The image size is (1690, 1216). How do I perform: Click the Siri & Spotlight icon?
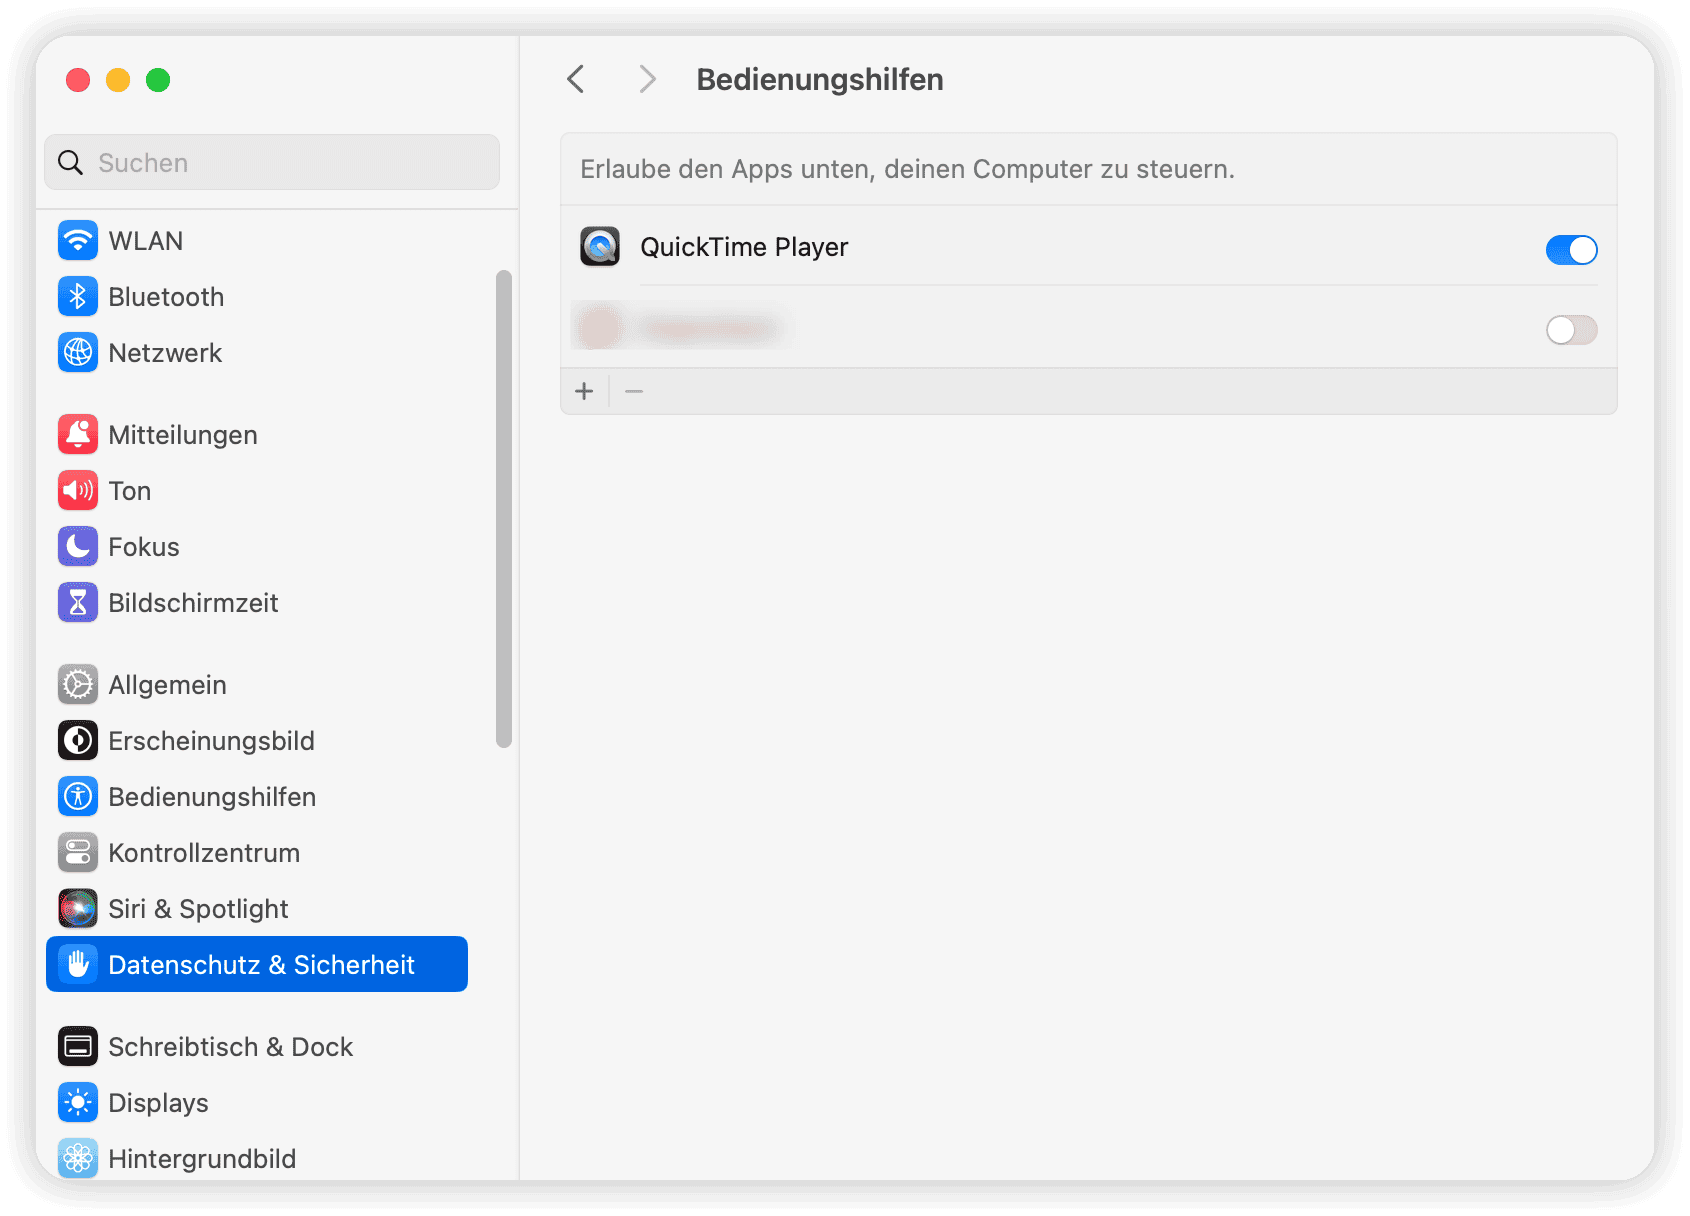[78, 908]
